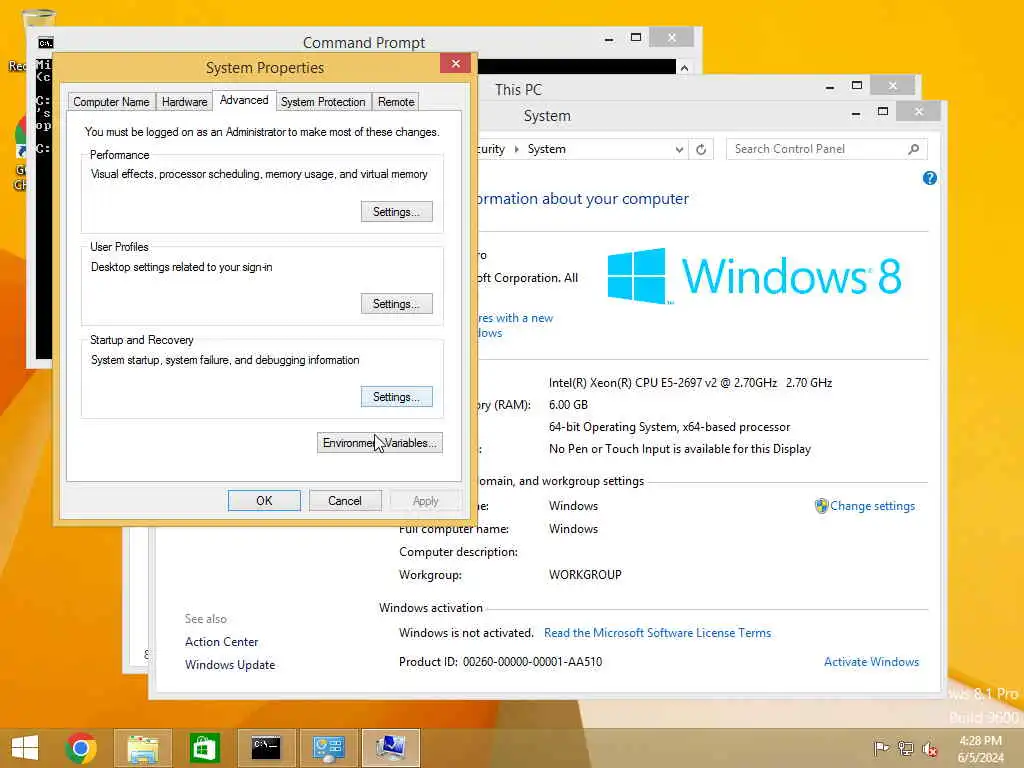Refresh the System address bar
1024x768 pixels.
click(701, 150)
